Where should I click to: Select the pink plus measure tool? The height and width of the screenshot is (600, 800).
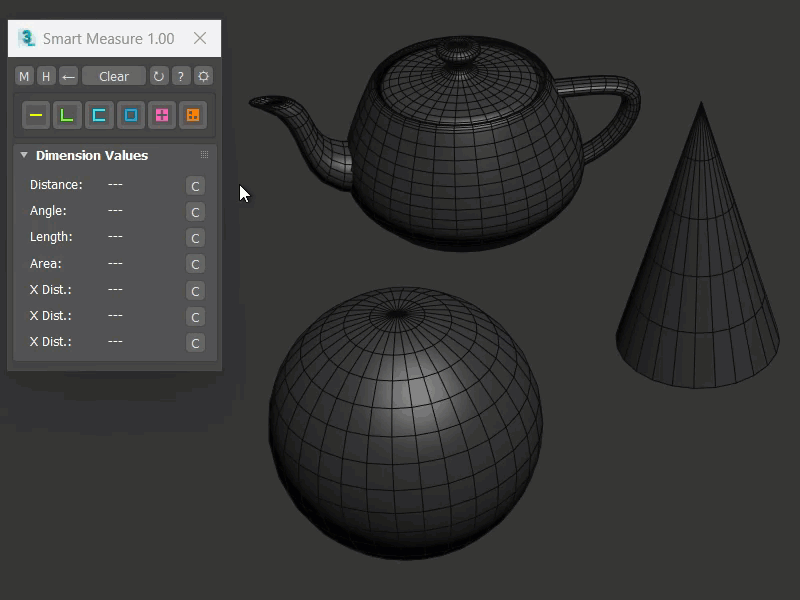161,115
